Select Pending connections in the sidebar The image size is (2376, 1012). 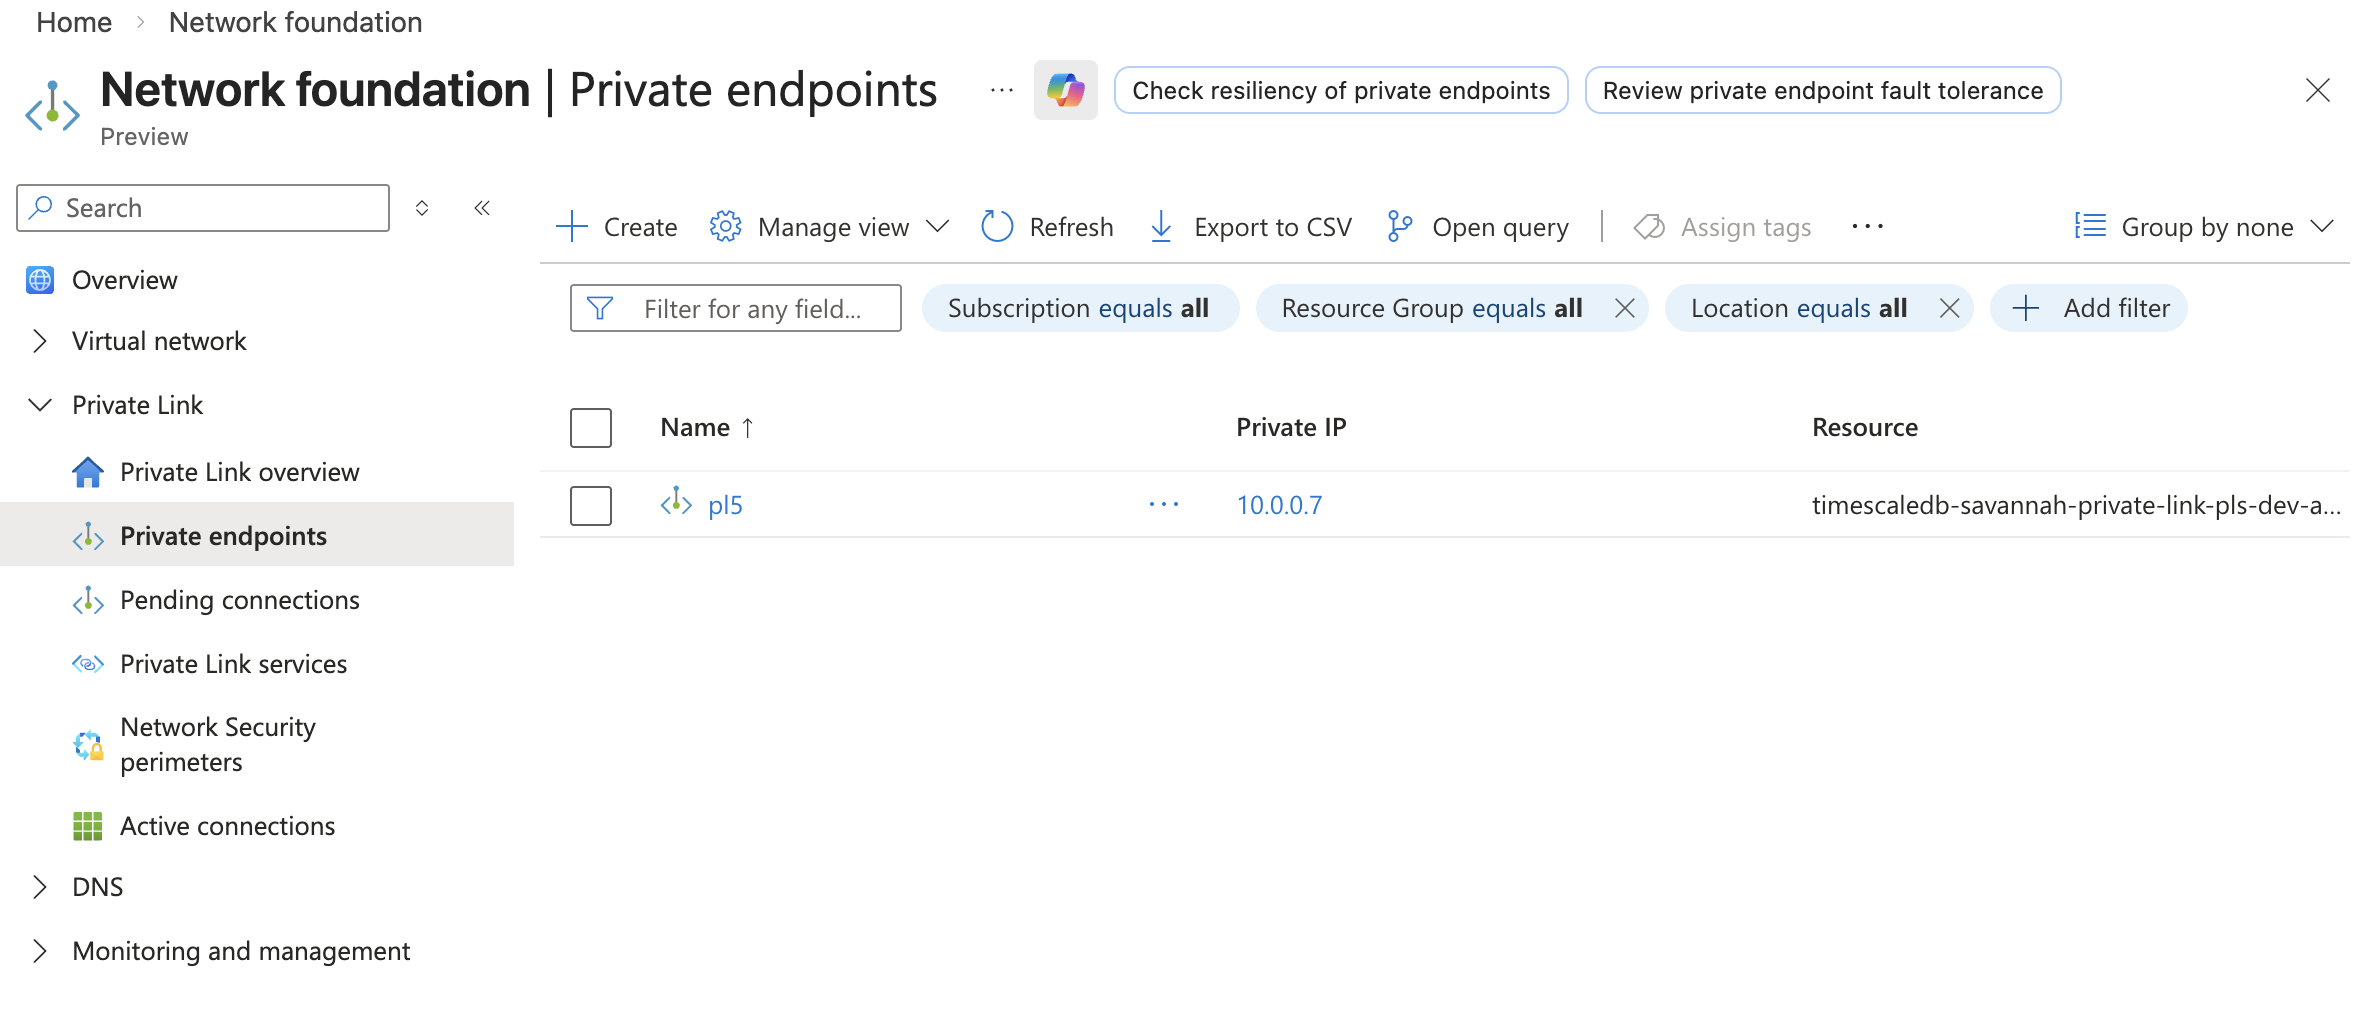tap(240, 600)
